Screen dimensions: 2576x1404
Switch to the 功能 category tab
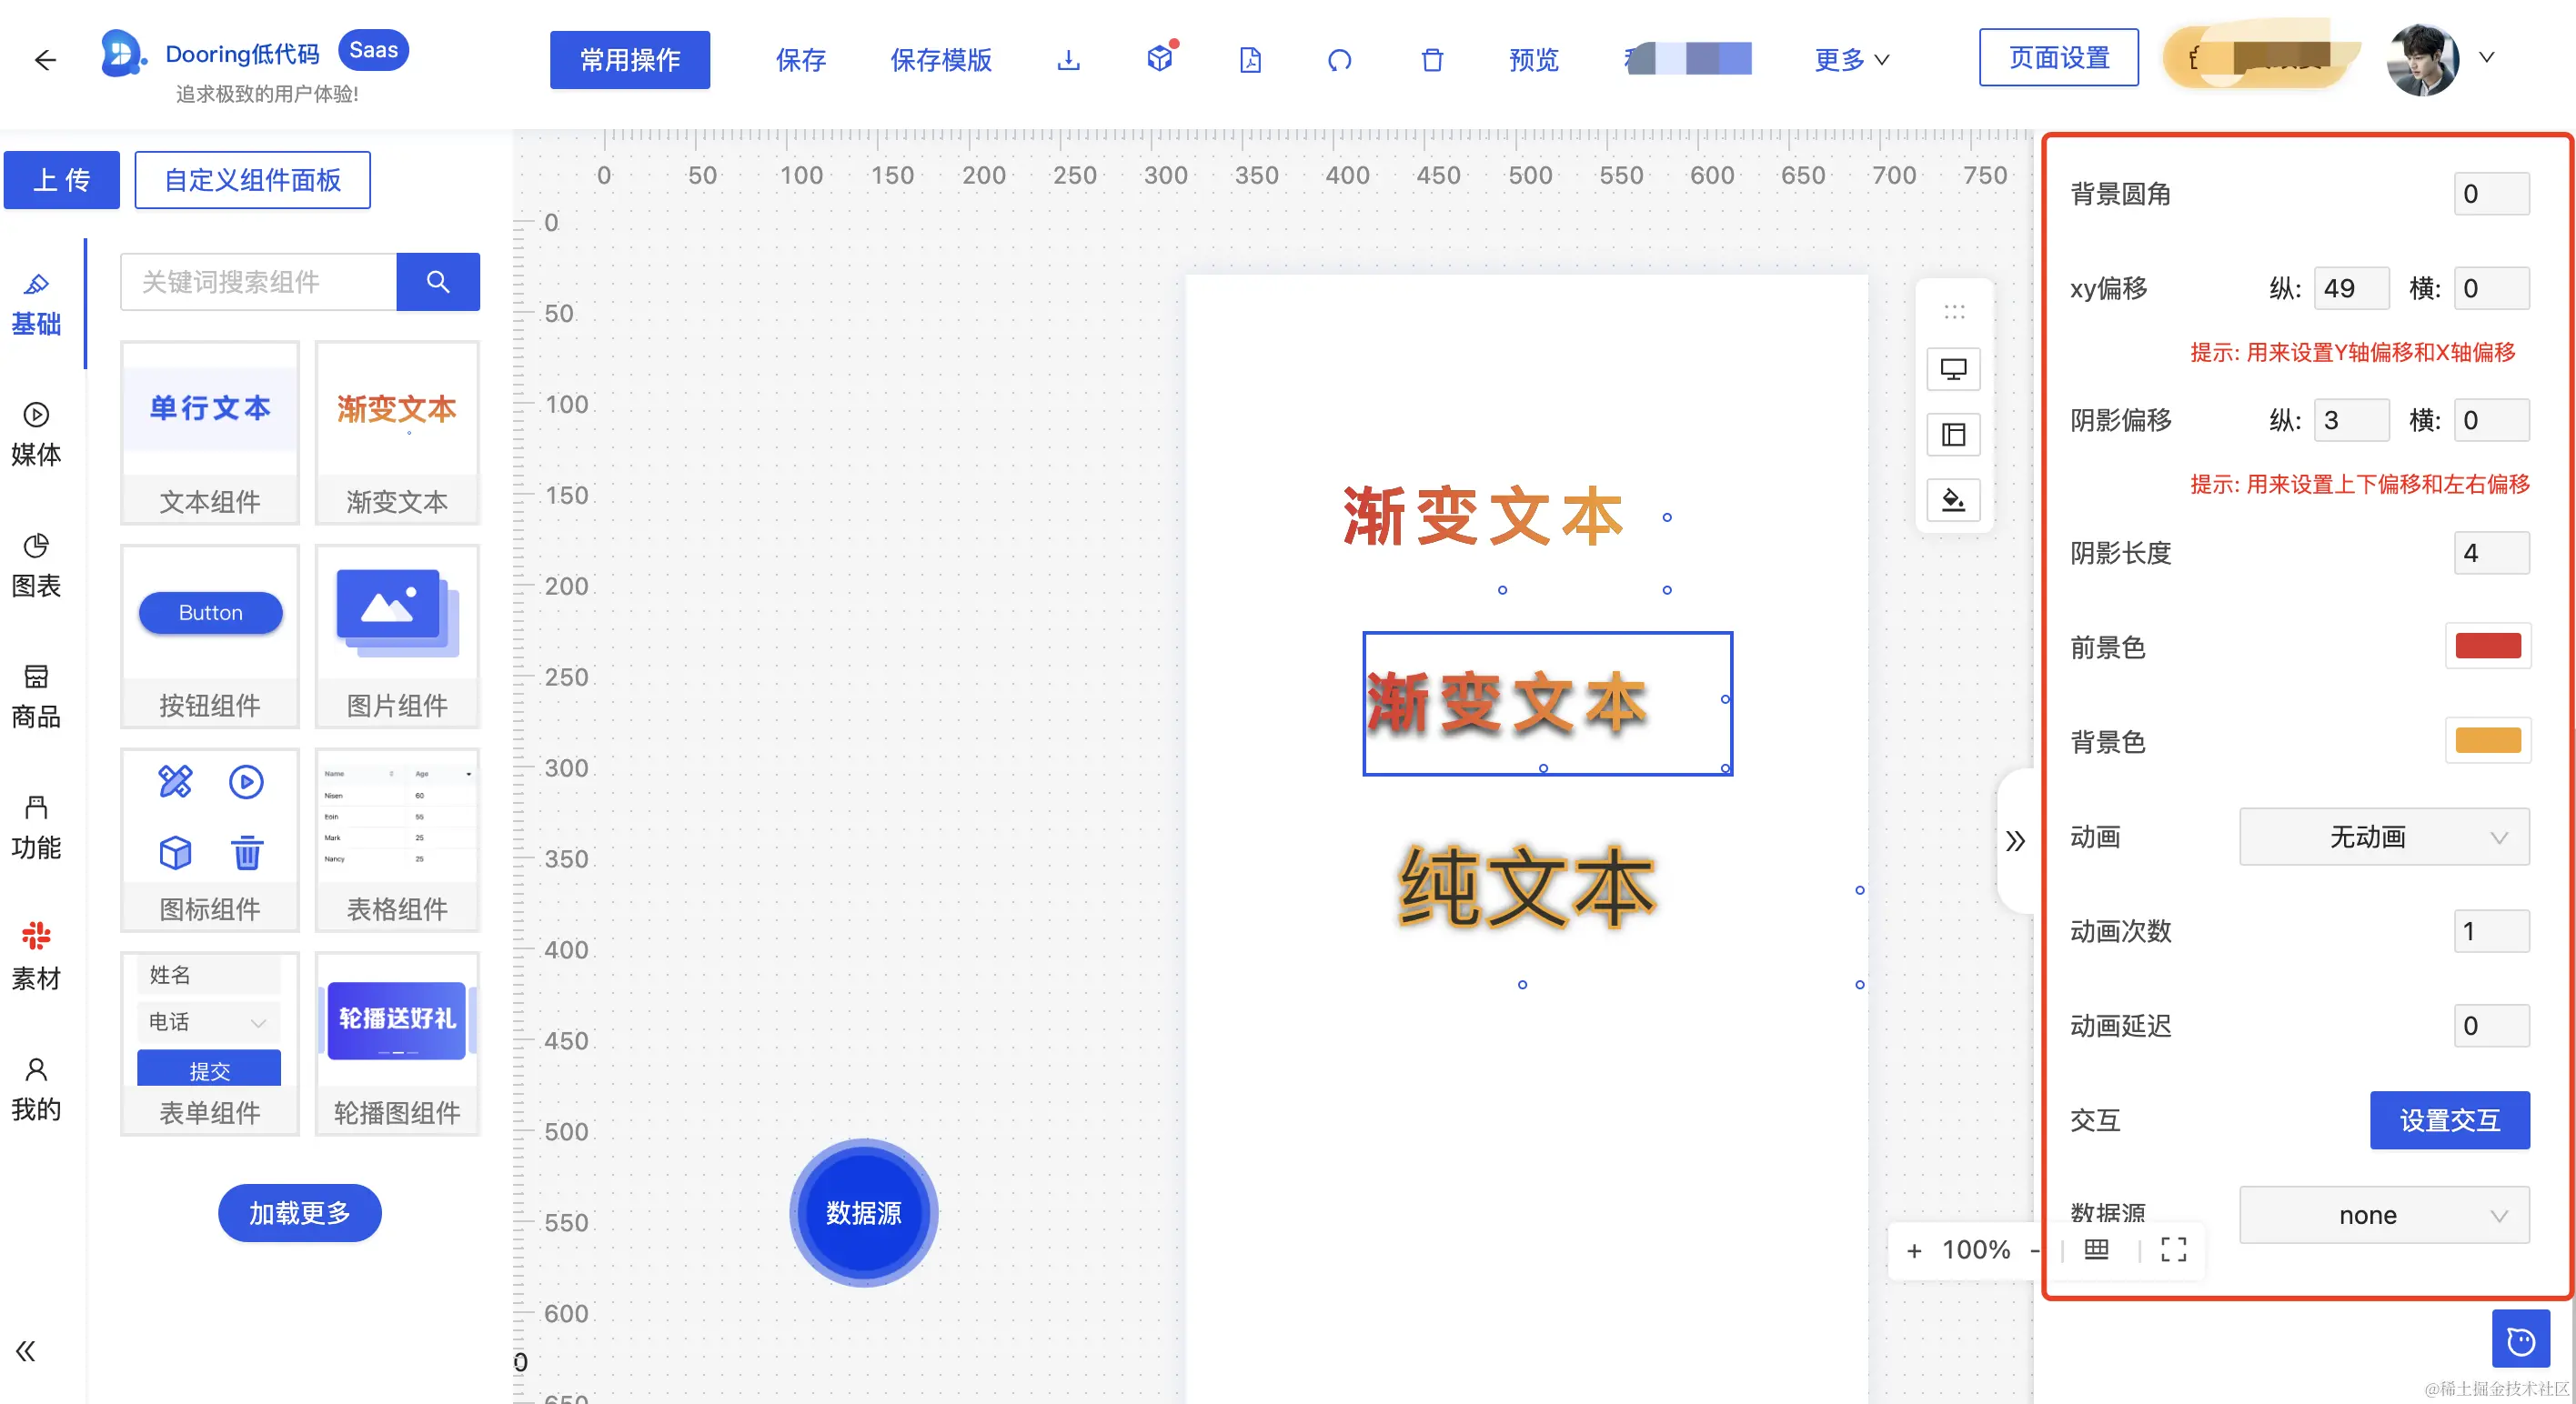[36, 828]
